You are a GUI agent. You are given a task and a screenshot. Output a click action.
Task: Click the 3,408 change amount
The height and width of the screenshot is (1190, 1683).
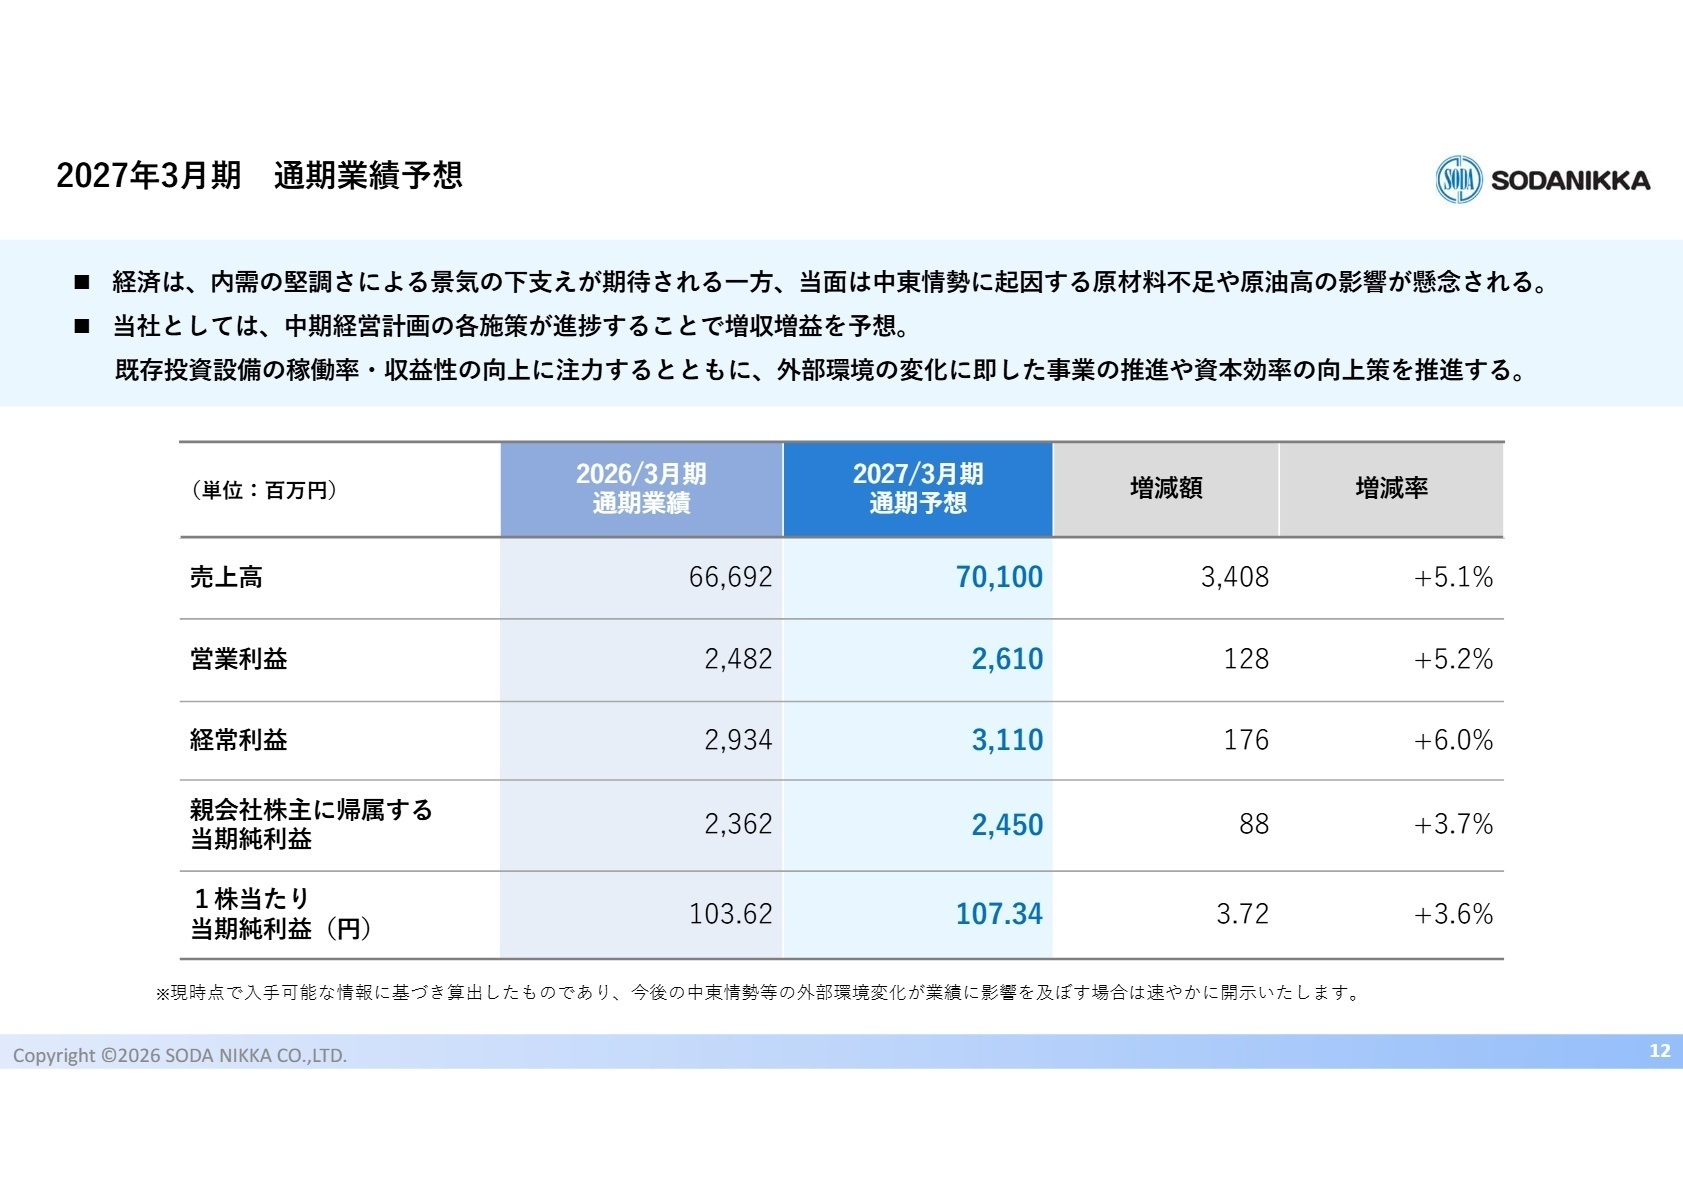click(x=1235, y=577)
